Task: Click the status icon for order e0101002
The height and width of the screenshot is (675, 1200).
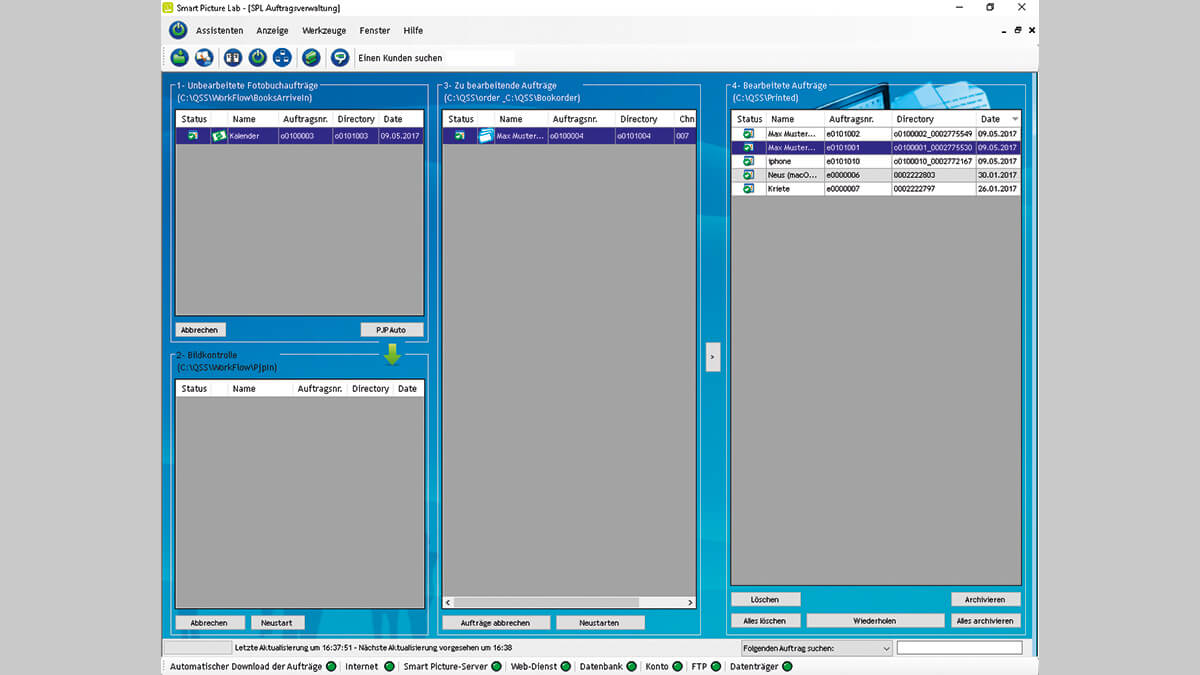Action: pos(747,133)
